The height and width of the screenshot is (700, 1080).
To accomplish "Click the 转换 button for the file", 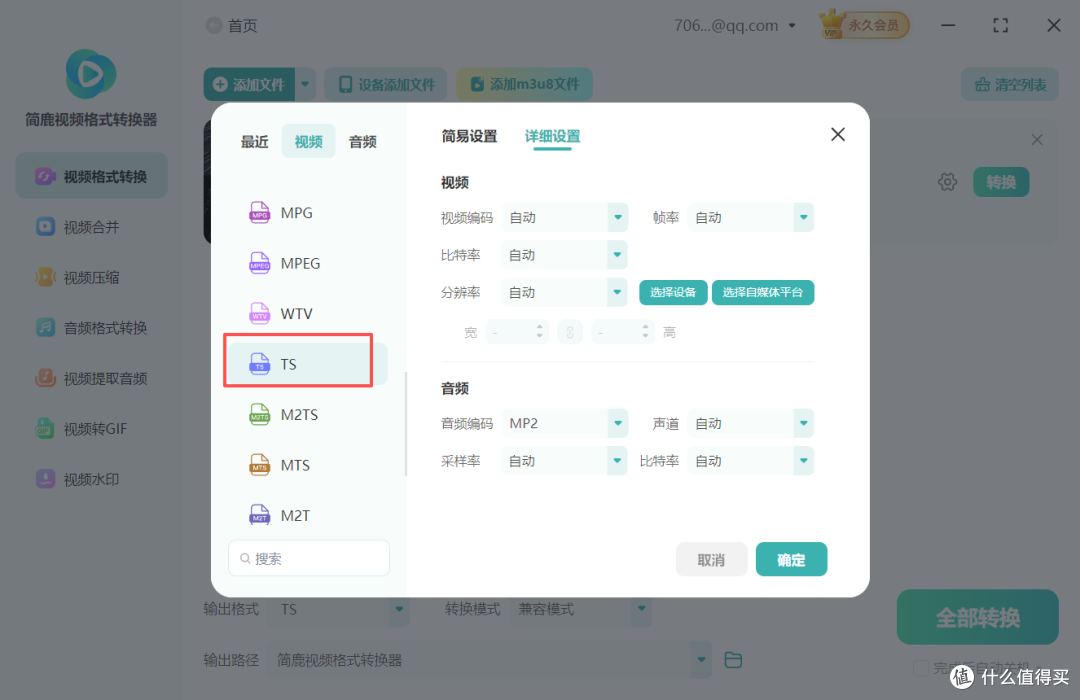I will pyautogui.click(x=1001, y=182).
